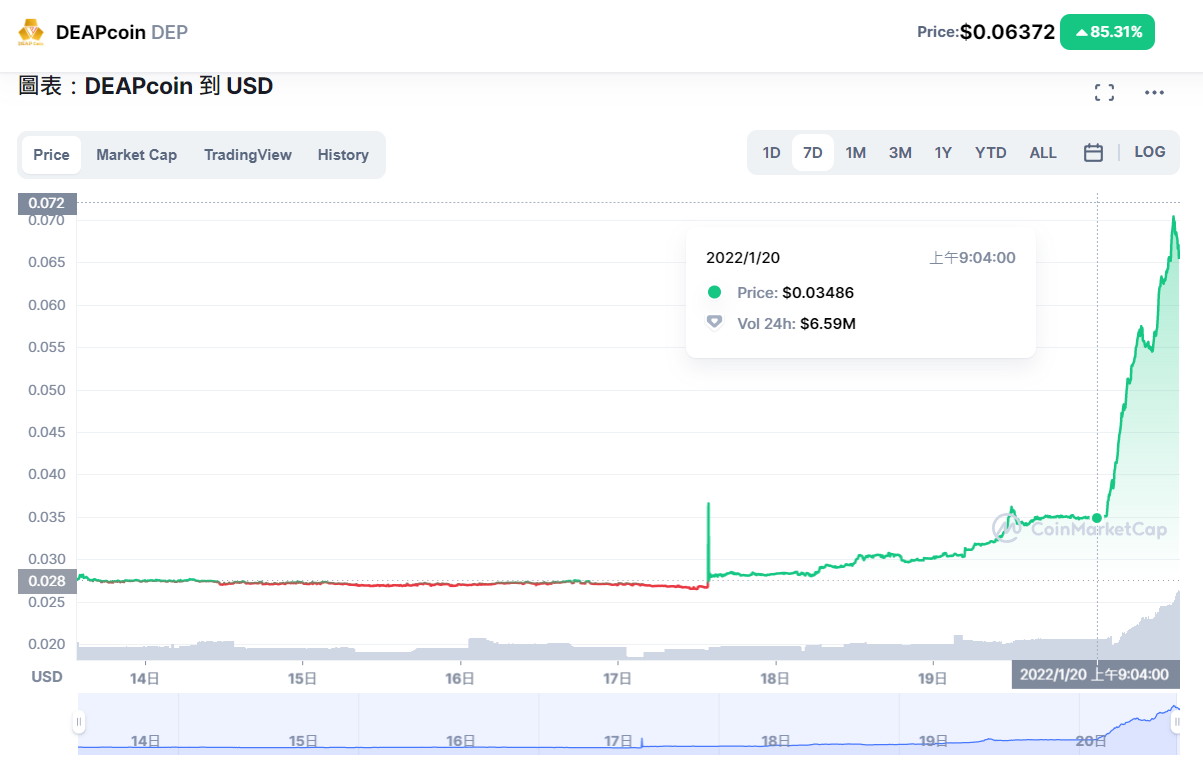The height and width of the screenshot is (762, 1203).
Task: Click the green 85.31% change badge
Action: [1108, 32]
